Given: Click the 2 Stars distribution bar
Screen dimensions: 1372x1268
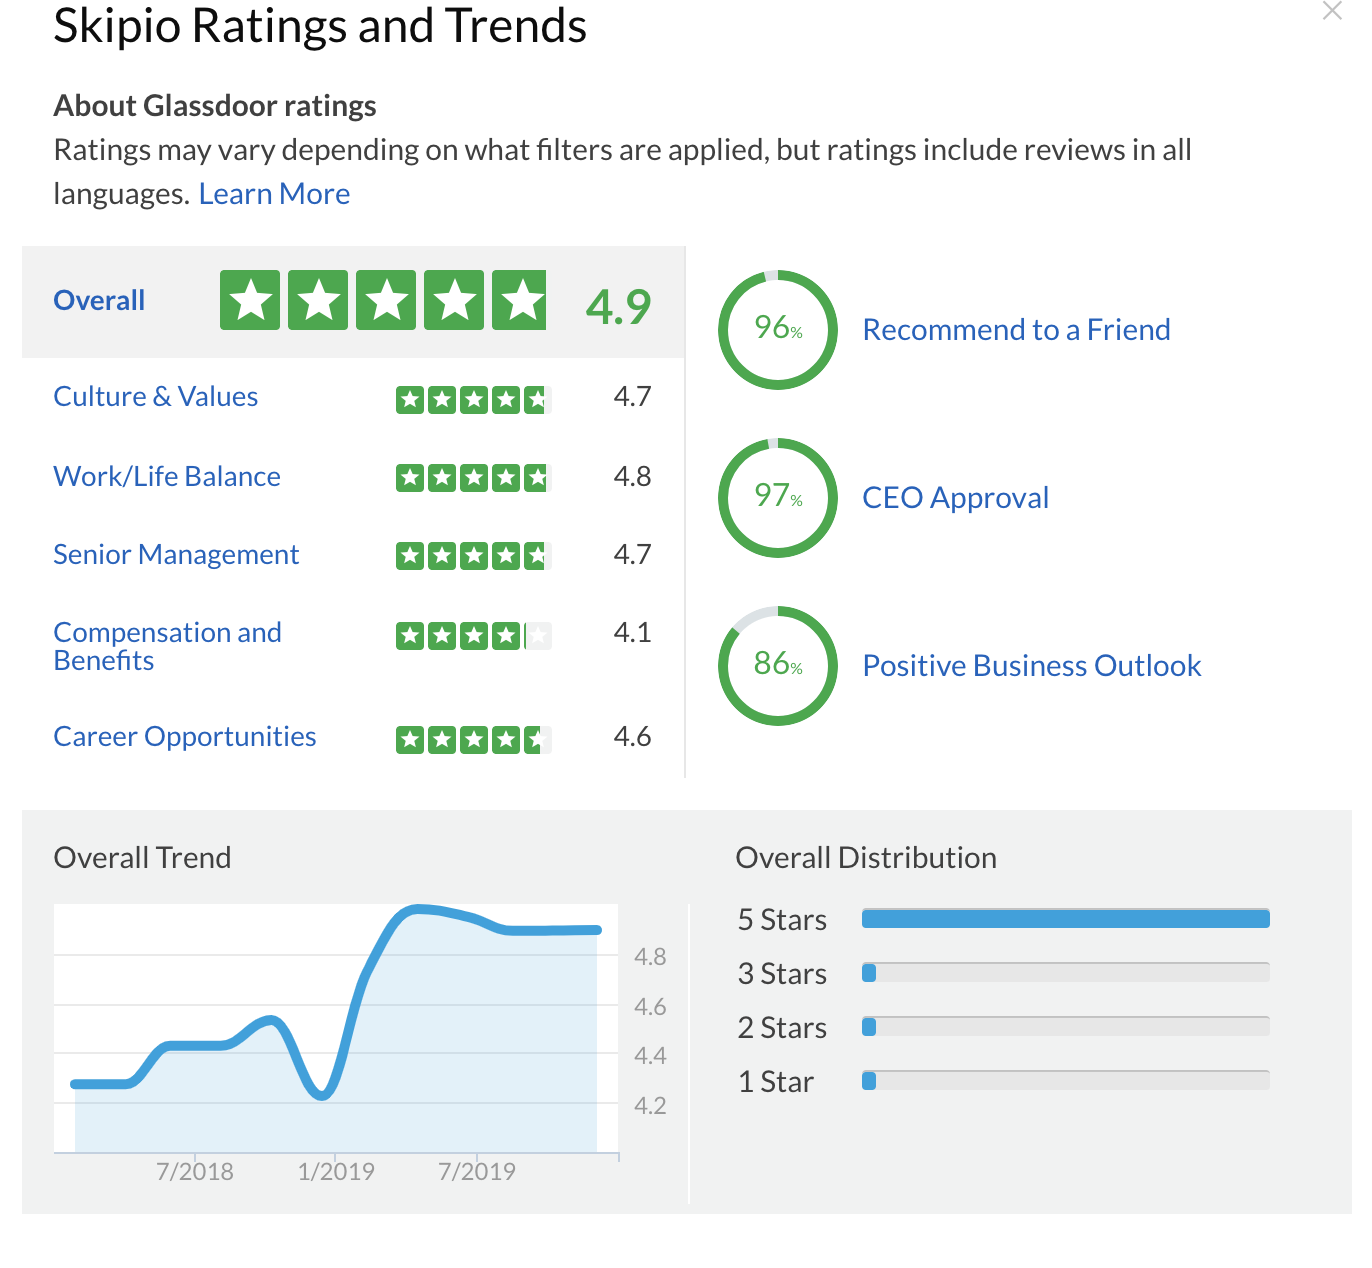Looking at the screenshot, I should point(1066,1027).
